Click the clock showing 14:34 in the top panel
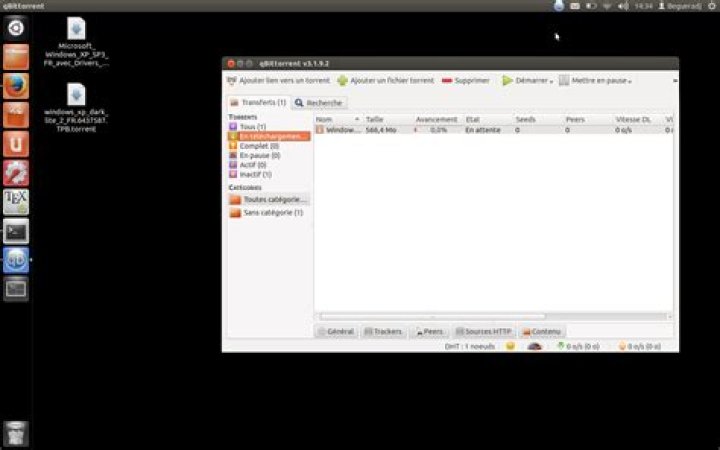The image size is (720, 450). (x=643, y=6)
